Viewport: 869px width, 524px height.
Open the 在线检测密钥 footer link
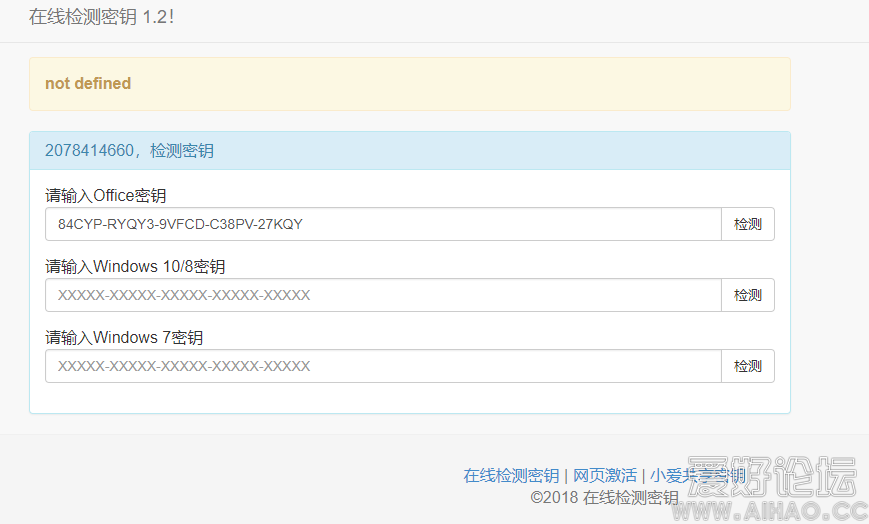pyautogui.click(x=511, y=475)
